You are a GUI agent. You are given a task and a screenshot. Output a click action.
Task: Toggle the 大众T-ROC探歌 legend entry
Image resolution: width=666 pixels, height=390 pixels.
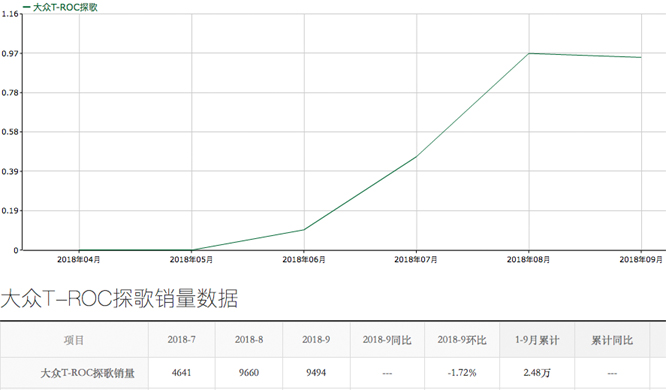(60, 7)
